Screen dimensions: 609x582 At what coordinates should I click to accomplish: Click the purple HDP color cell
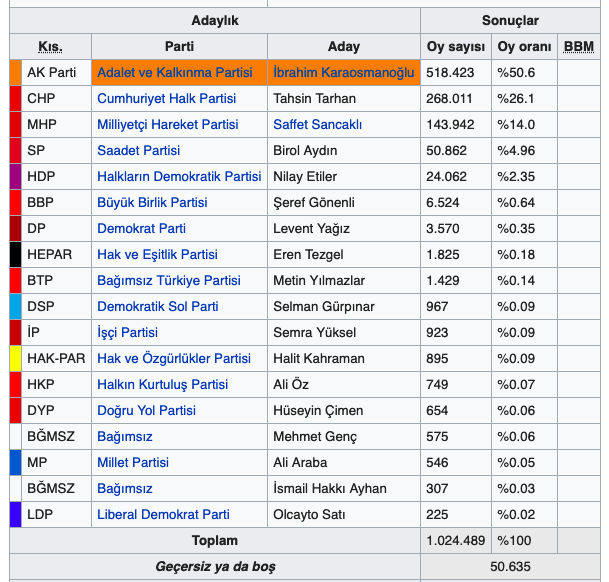[15, 177]
